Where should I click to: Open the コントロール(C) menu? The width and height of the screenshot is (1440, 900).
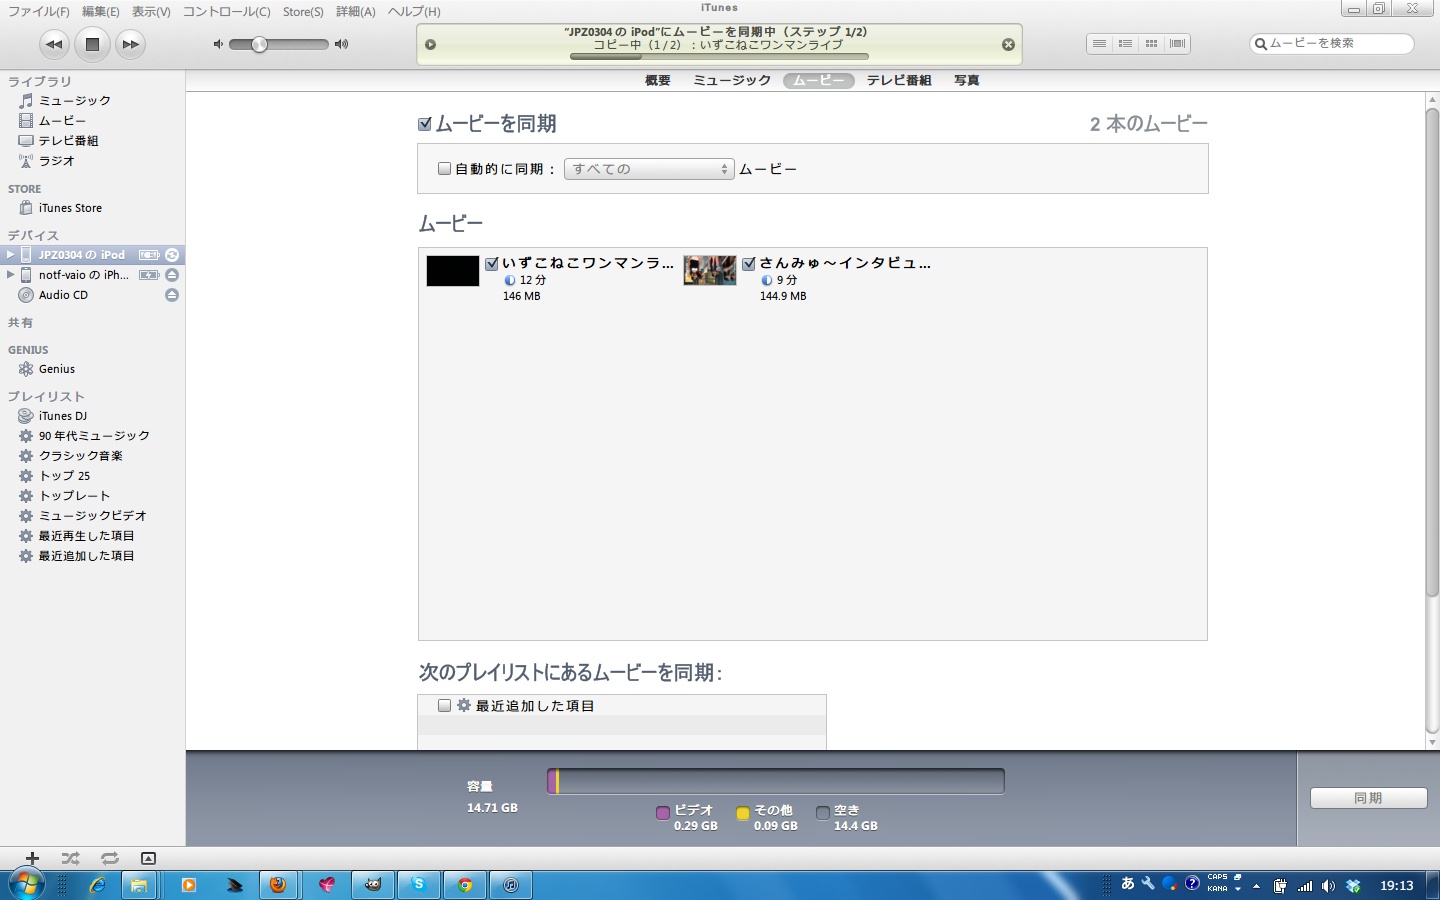point(226,12)
